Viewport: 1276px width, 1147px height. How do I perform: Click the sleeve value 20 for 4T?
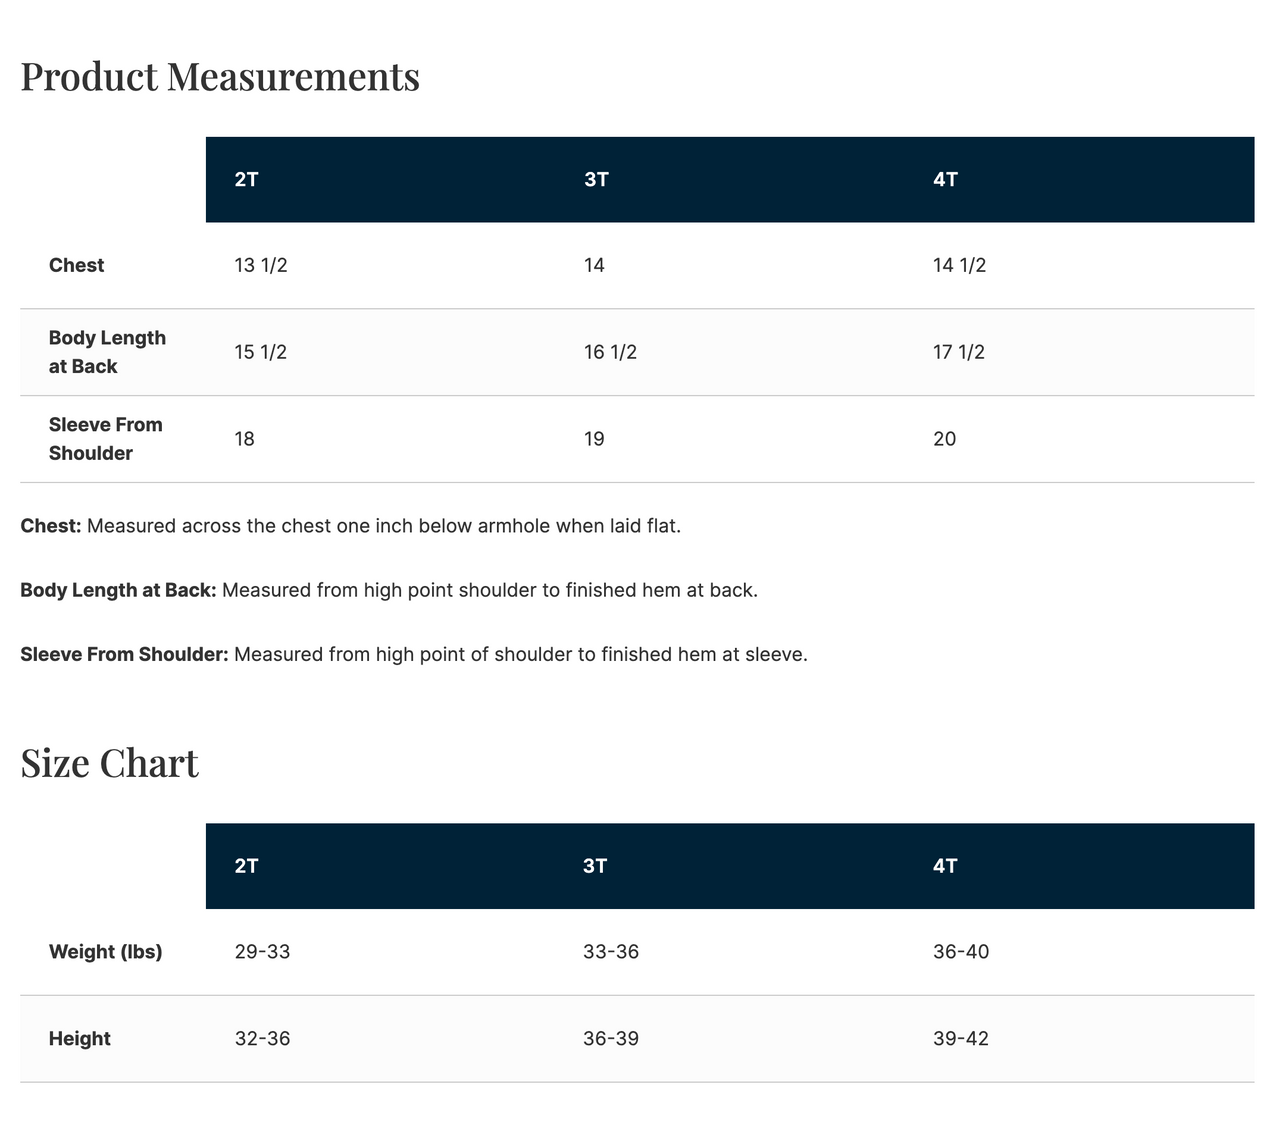pyautogui.click(x=944, y=439)
